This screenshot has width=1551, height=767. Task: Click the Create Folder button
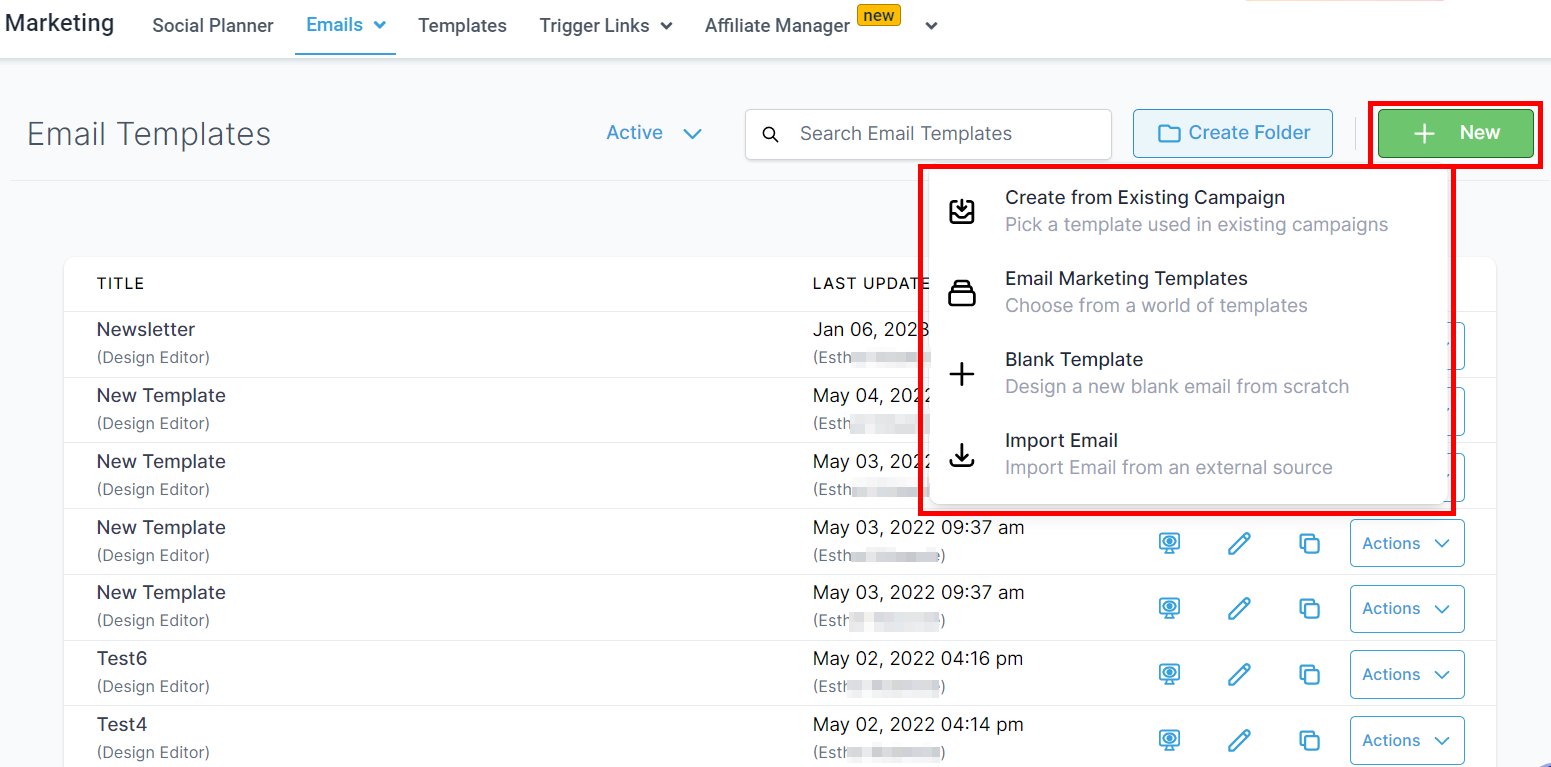pos(1232,133)
